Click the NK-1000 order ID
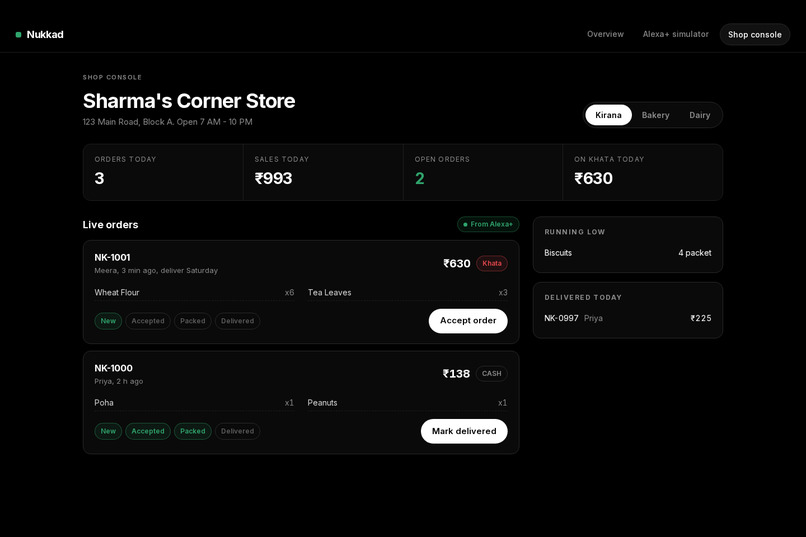This screenshot has height=537, width=806. 113,368
